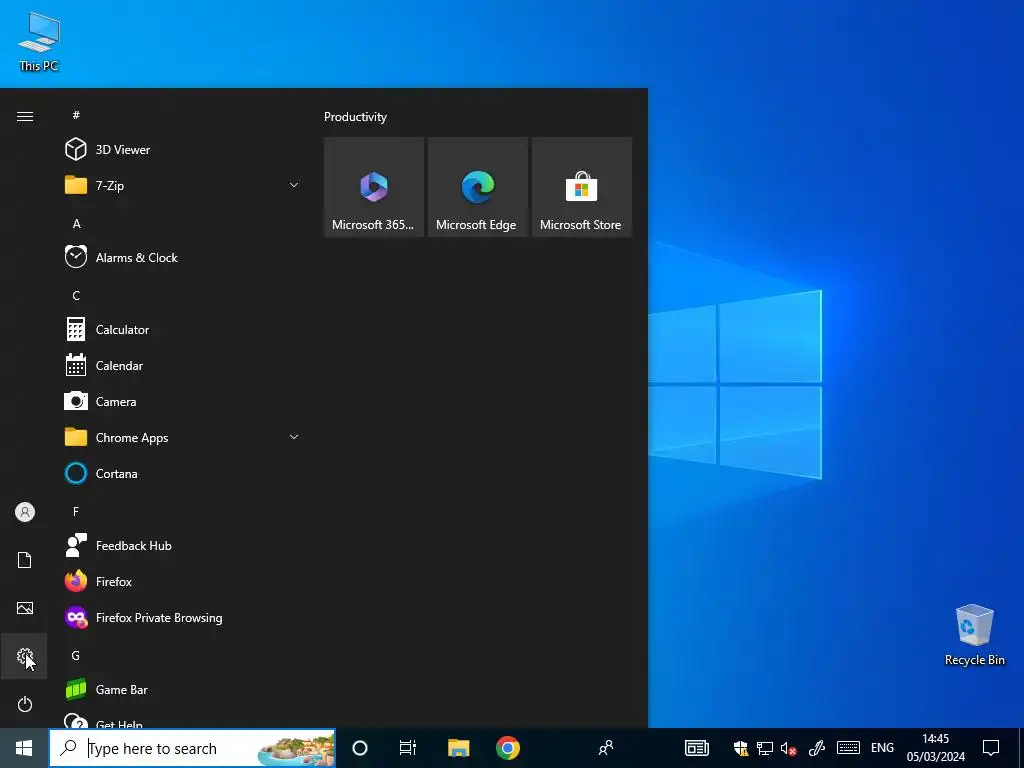Open File Explorer from the taskbar
The height and width of the screenshot is (768, 1024).
(458, 748)
